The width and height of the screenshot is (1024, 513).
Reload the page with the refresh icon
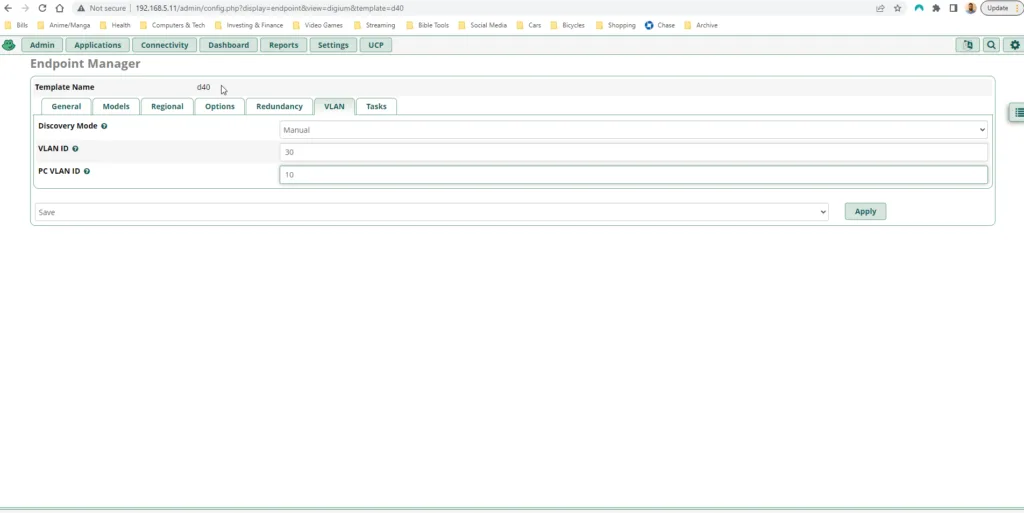42,8
